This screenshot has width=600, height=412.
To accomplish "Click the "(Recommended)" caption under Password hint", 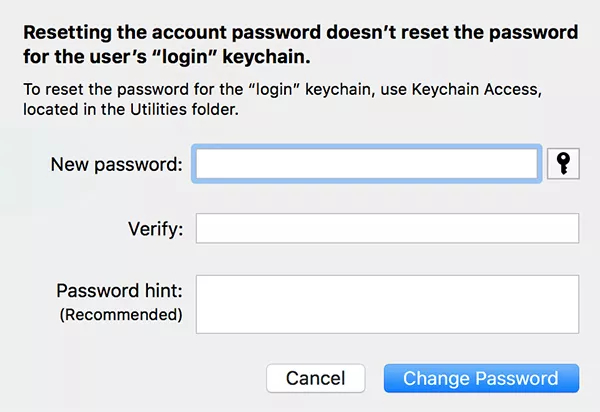I will [x=121, y=315].
